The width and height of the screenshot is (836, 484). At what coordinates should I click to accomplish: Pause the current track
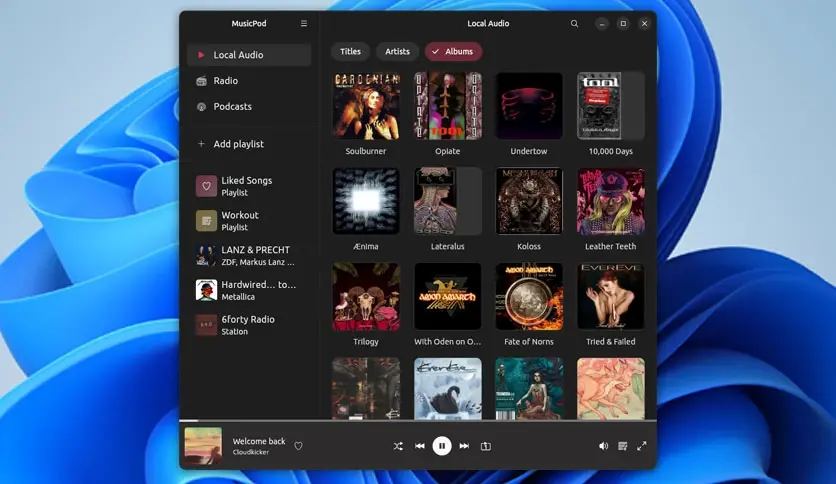point(441,446)
